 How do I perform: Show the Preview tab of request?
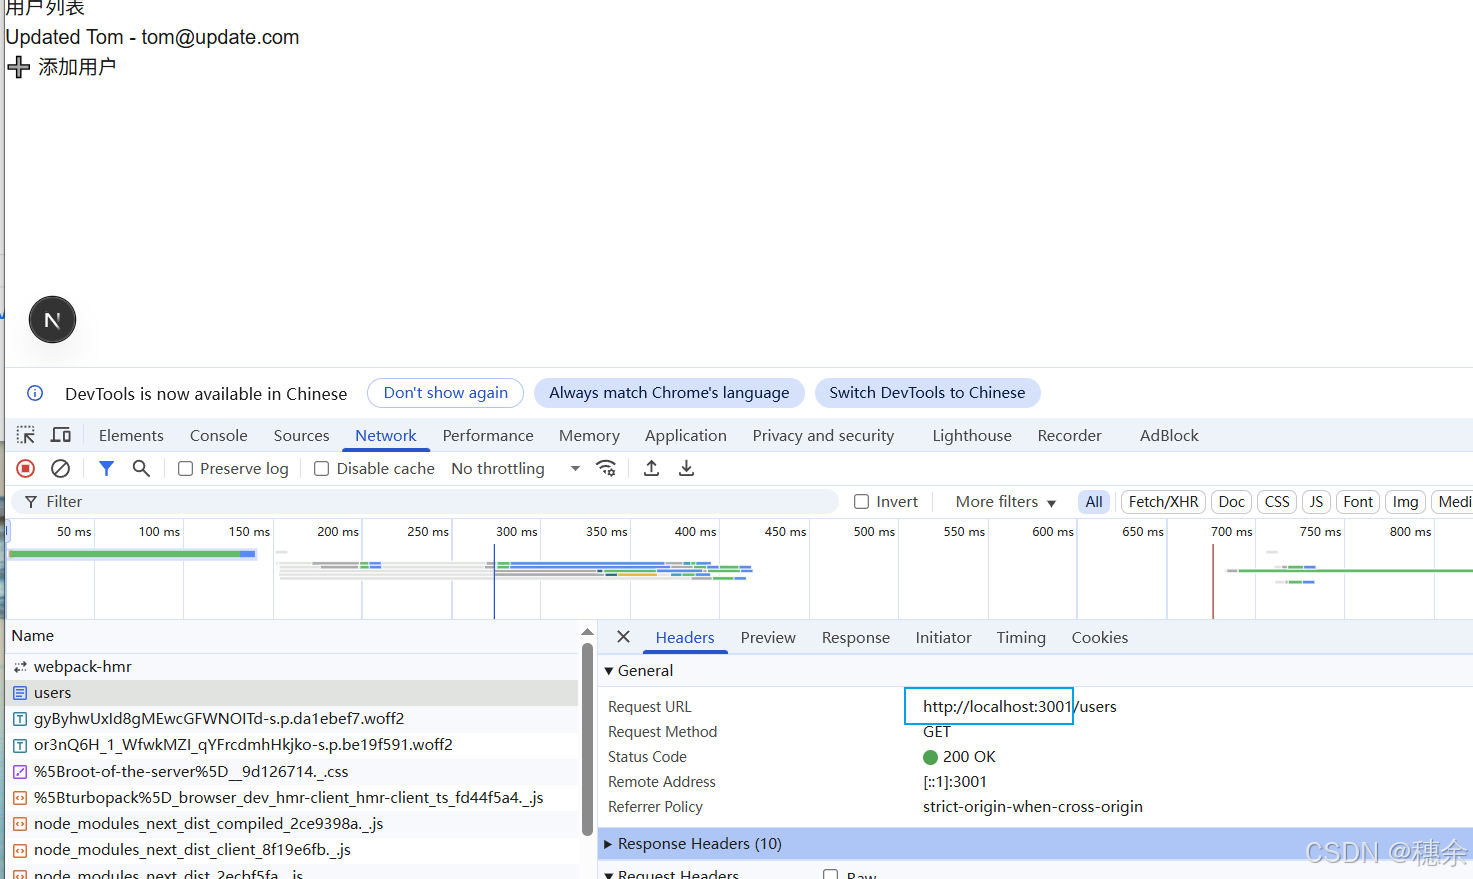(768, 637)
